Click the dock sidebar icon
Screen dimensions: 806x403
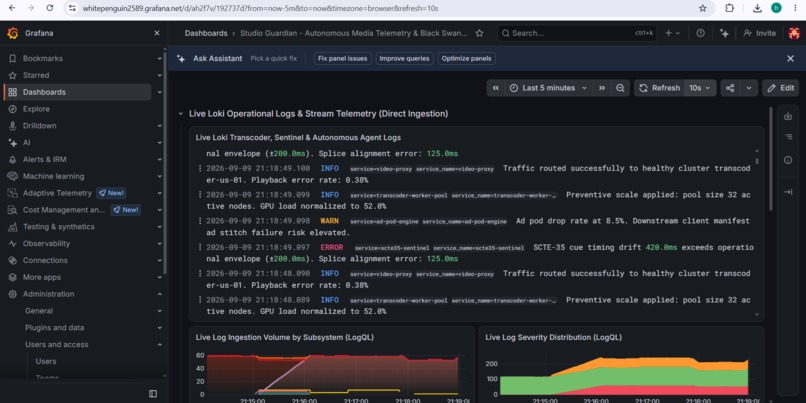(153, 394)
